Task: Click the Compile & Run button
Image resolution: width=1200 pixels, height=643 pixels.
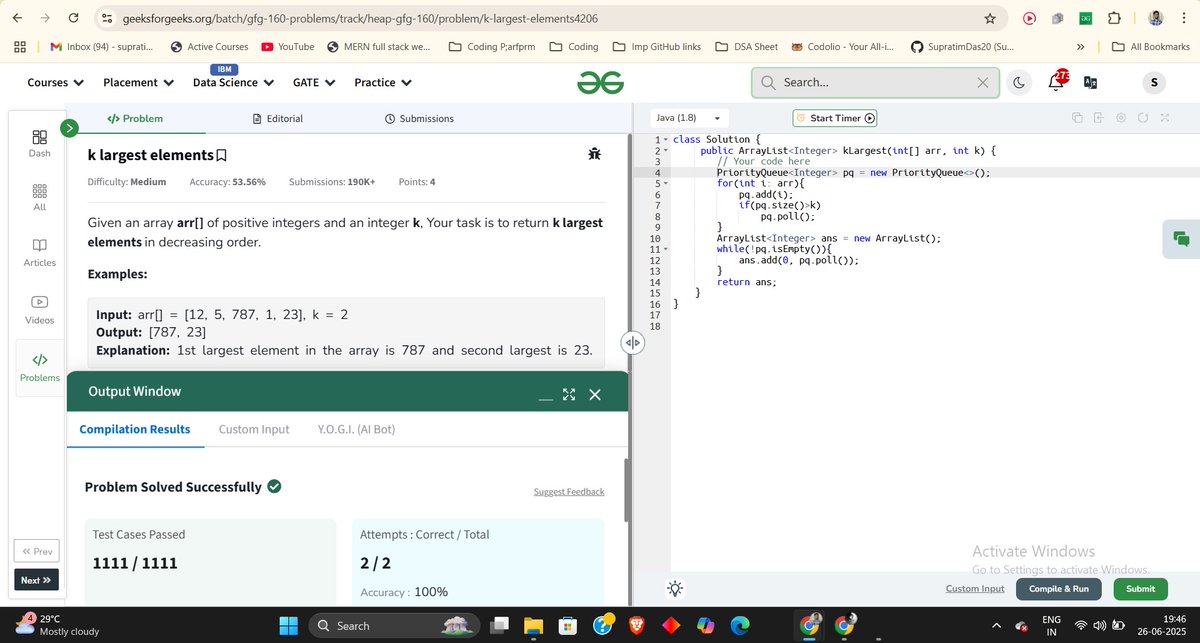Action: pyautogui.click(x=1059, y=589)
